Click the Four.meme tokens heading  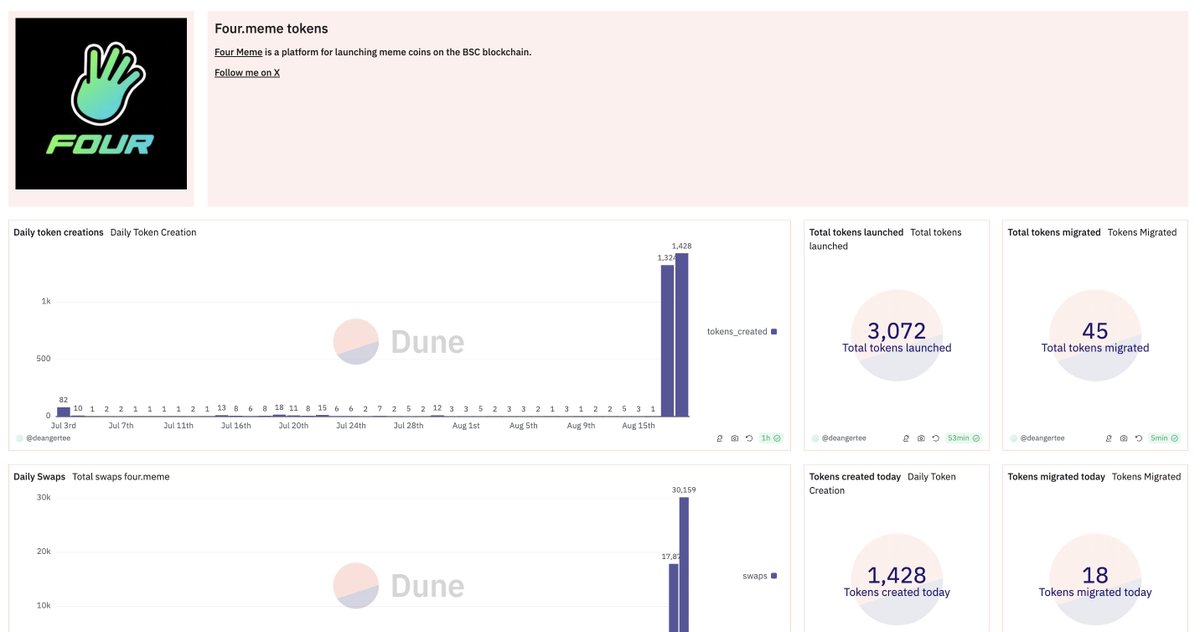click(x=271, y=29)
